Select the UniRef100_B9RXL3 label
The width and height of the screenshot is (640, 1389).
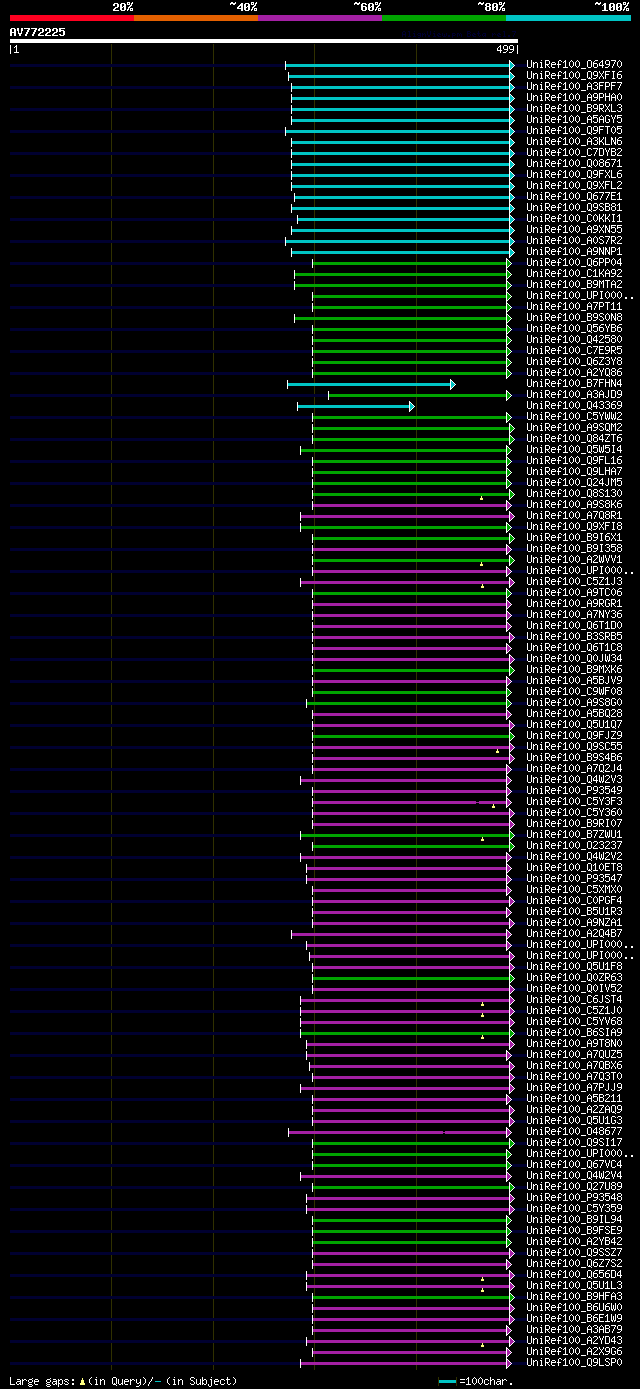point(574,109)
